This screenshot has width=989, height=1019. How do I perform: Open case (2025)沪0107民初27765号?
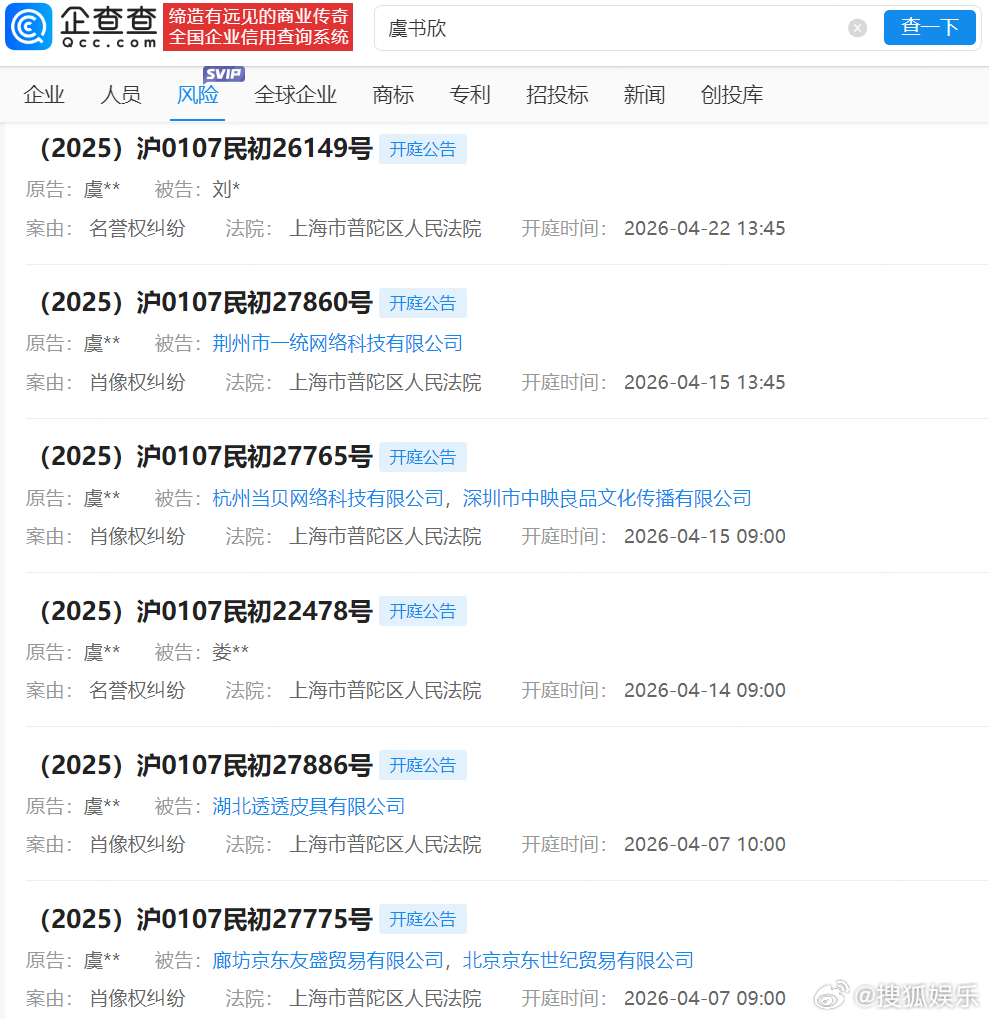[206, 457]
